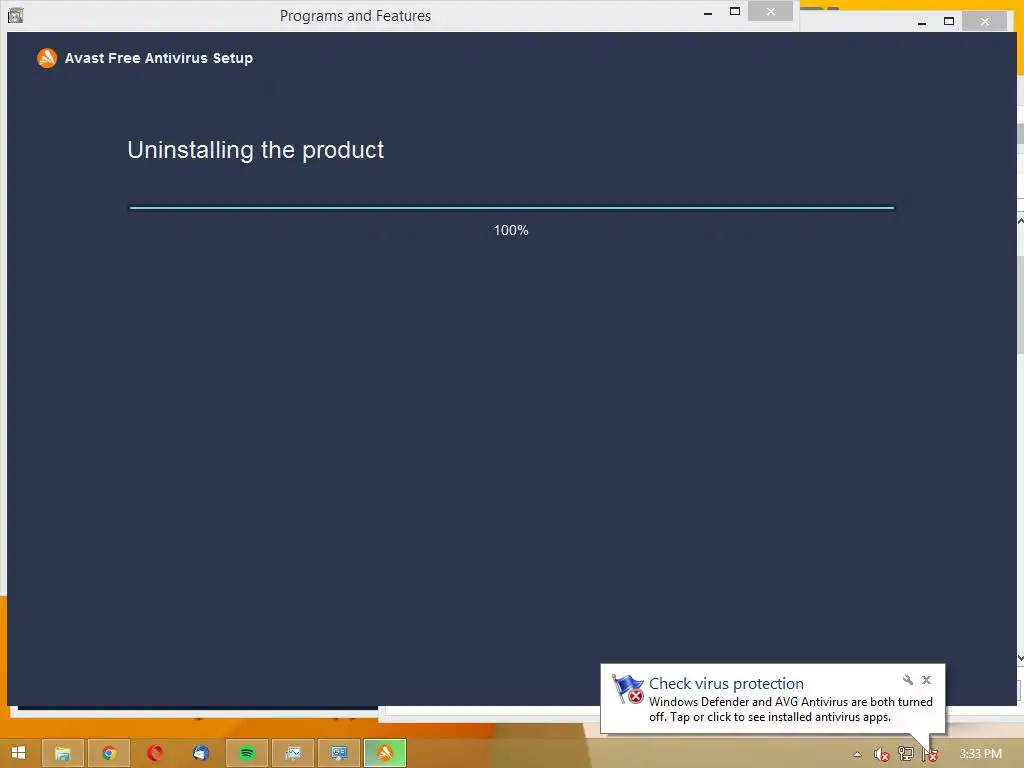Screen dimensions: 1024x768
Task: Minimize the Programs and Features window
Action: tap(708, 12)
